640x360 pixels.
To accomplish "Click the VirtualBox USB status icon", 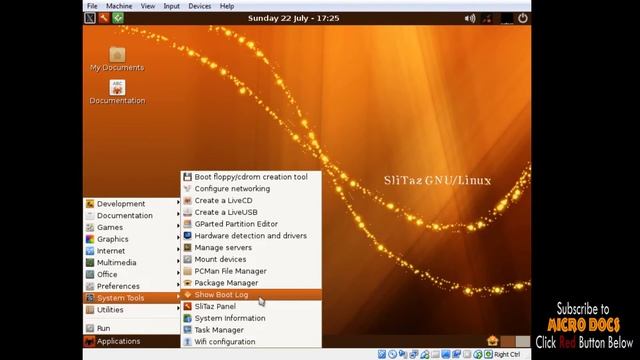I will point(424,354).
